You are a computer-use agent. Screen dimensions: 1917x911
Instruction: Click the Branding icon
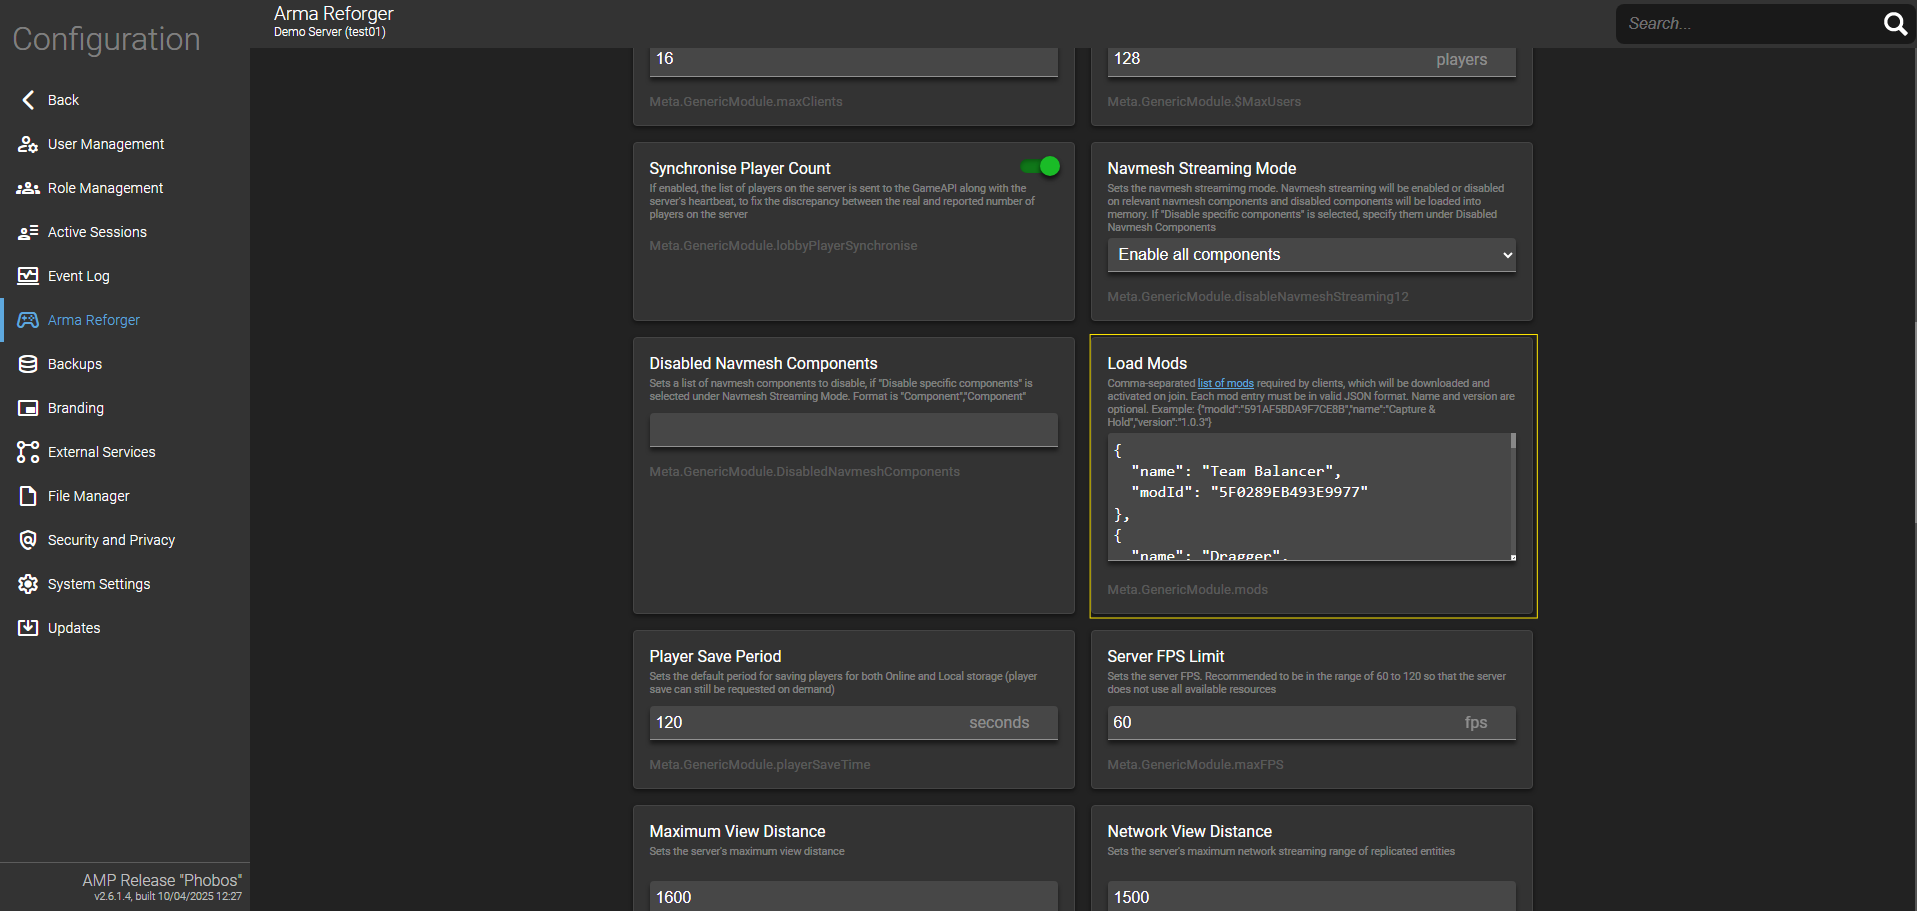pyautogui.click(x=28, y=408)
